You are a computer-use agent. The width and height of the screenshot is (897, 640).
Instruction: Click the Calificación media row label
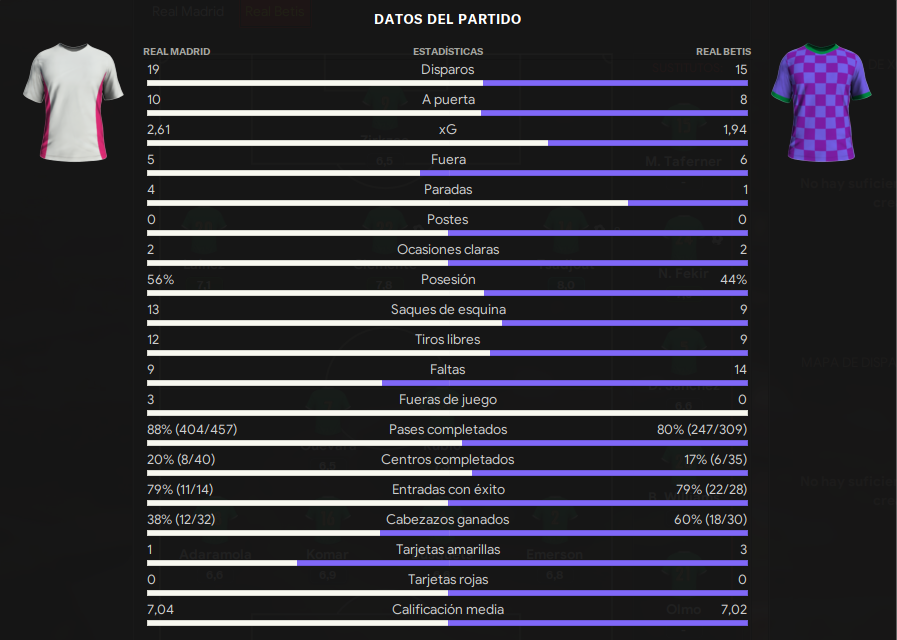(x=448, y=610)
